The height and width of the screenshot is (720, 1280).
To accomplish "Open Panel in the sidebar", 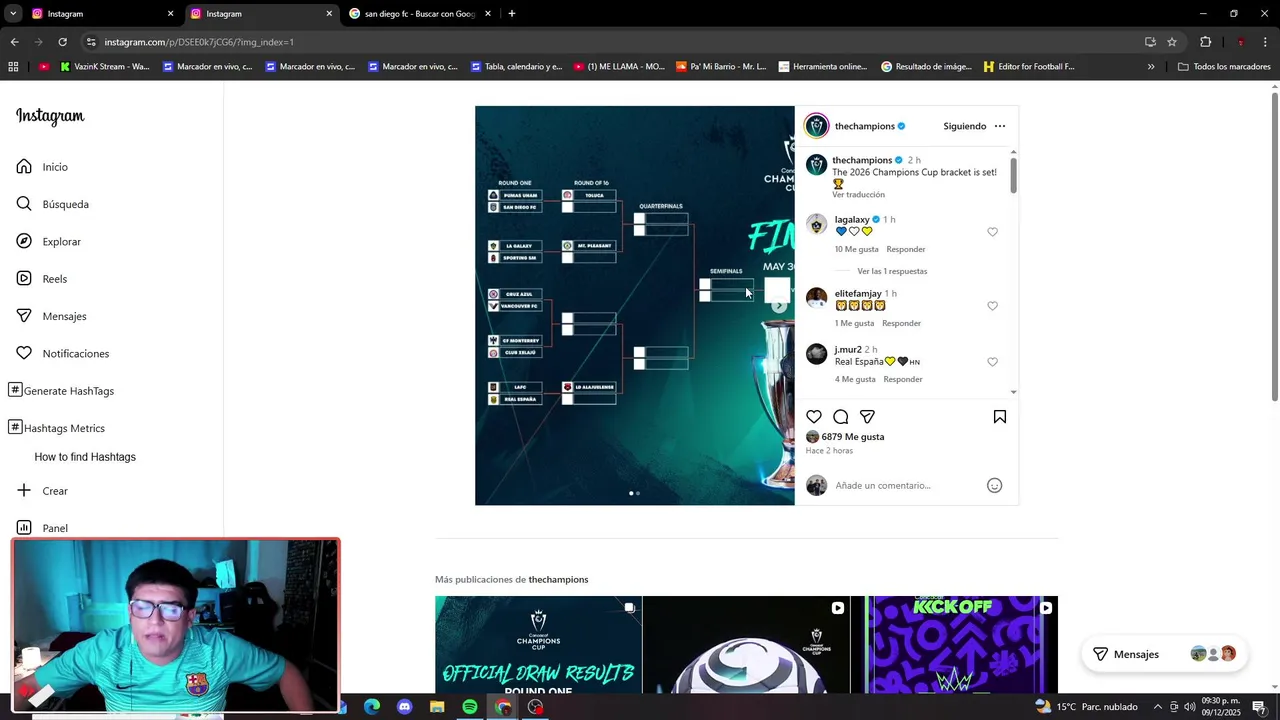I will coord(42,528).
